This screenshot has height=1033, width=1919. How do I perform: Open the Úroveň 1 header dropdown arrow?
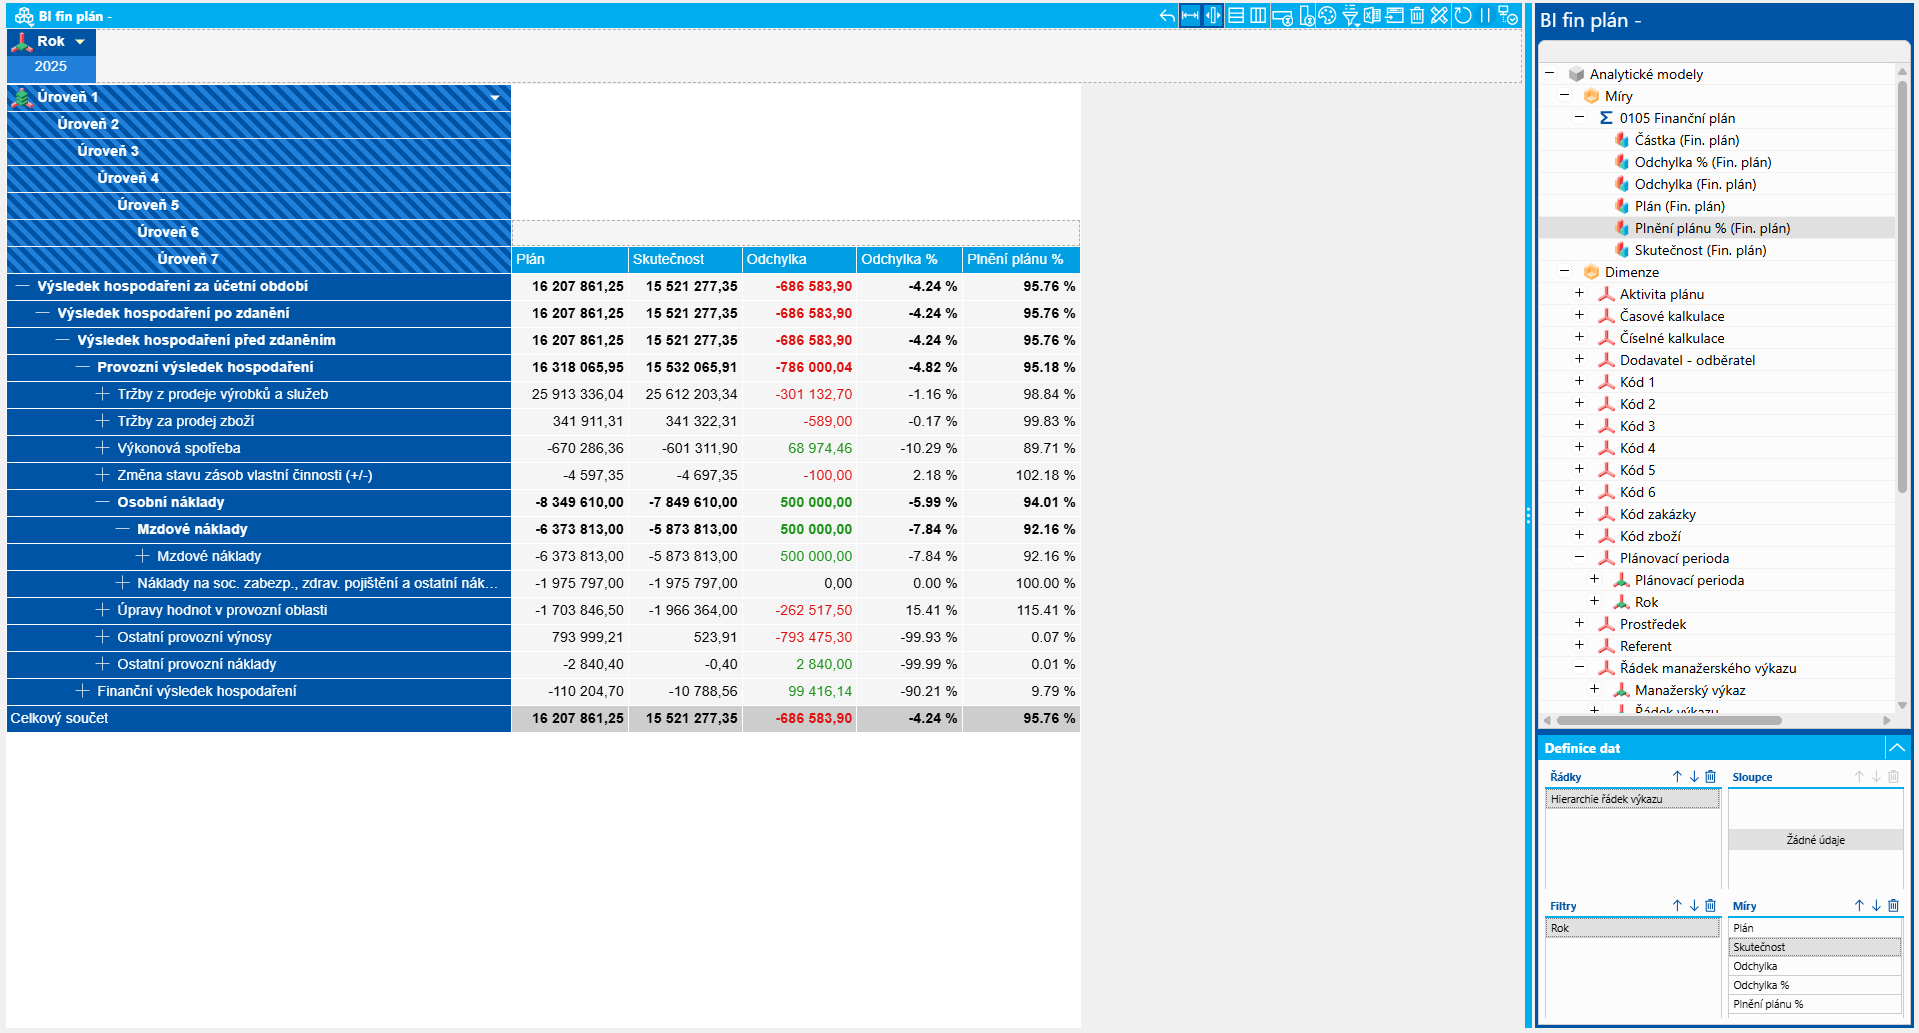point(495,98)
